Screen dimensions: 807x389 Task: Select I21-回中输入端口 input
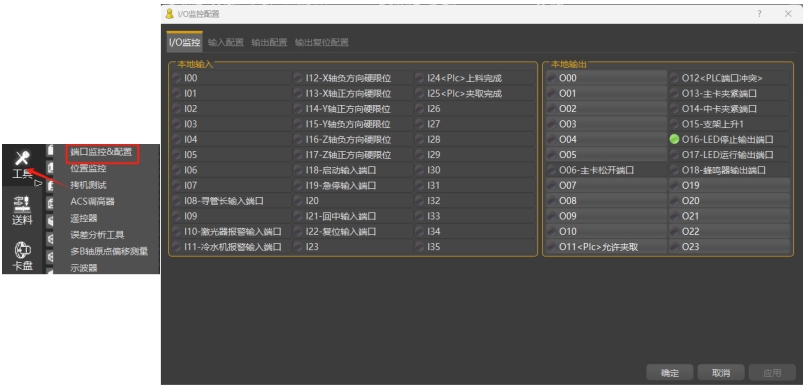tap(353, 216)
